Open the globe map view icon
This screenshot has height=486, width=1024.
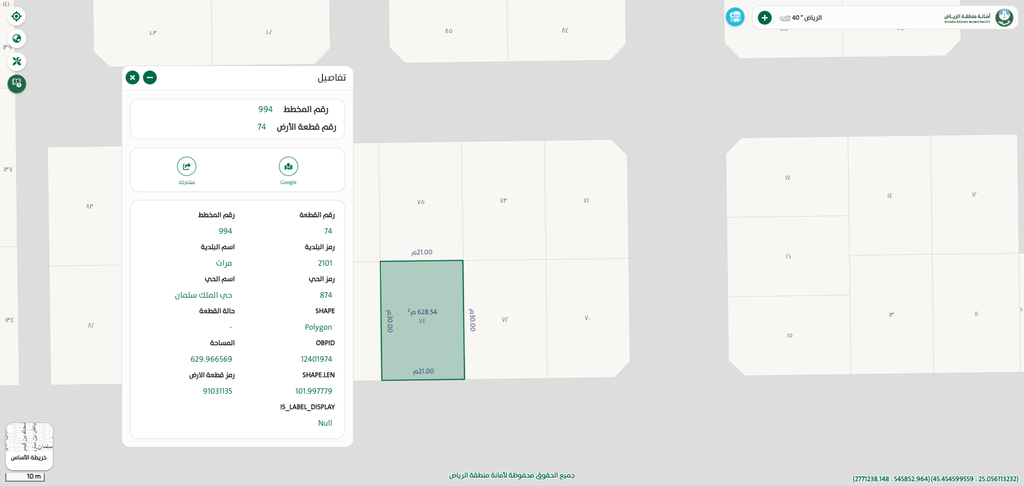(16, 39)
